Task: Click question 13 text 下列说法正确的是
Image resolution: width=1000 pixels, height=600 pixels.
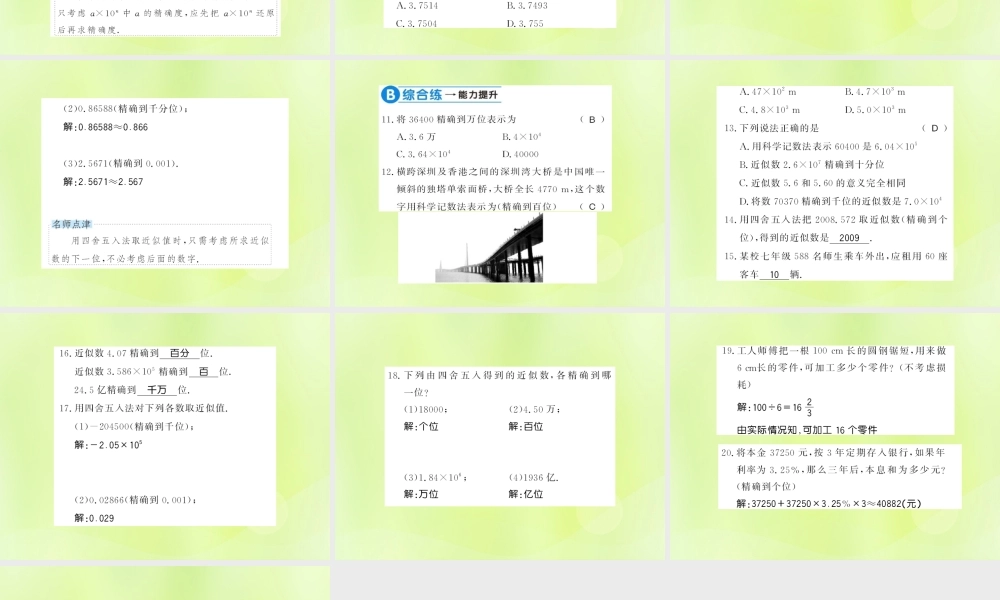Action: [771, 128]
